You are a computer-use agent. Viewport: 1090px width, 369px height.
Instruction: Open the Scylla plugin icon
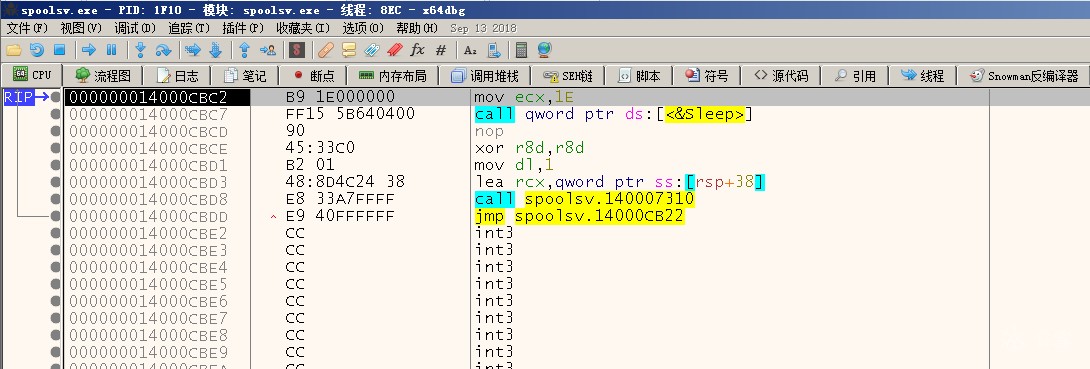pos(297,50)
